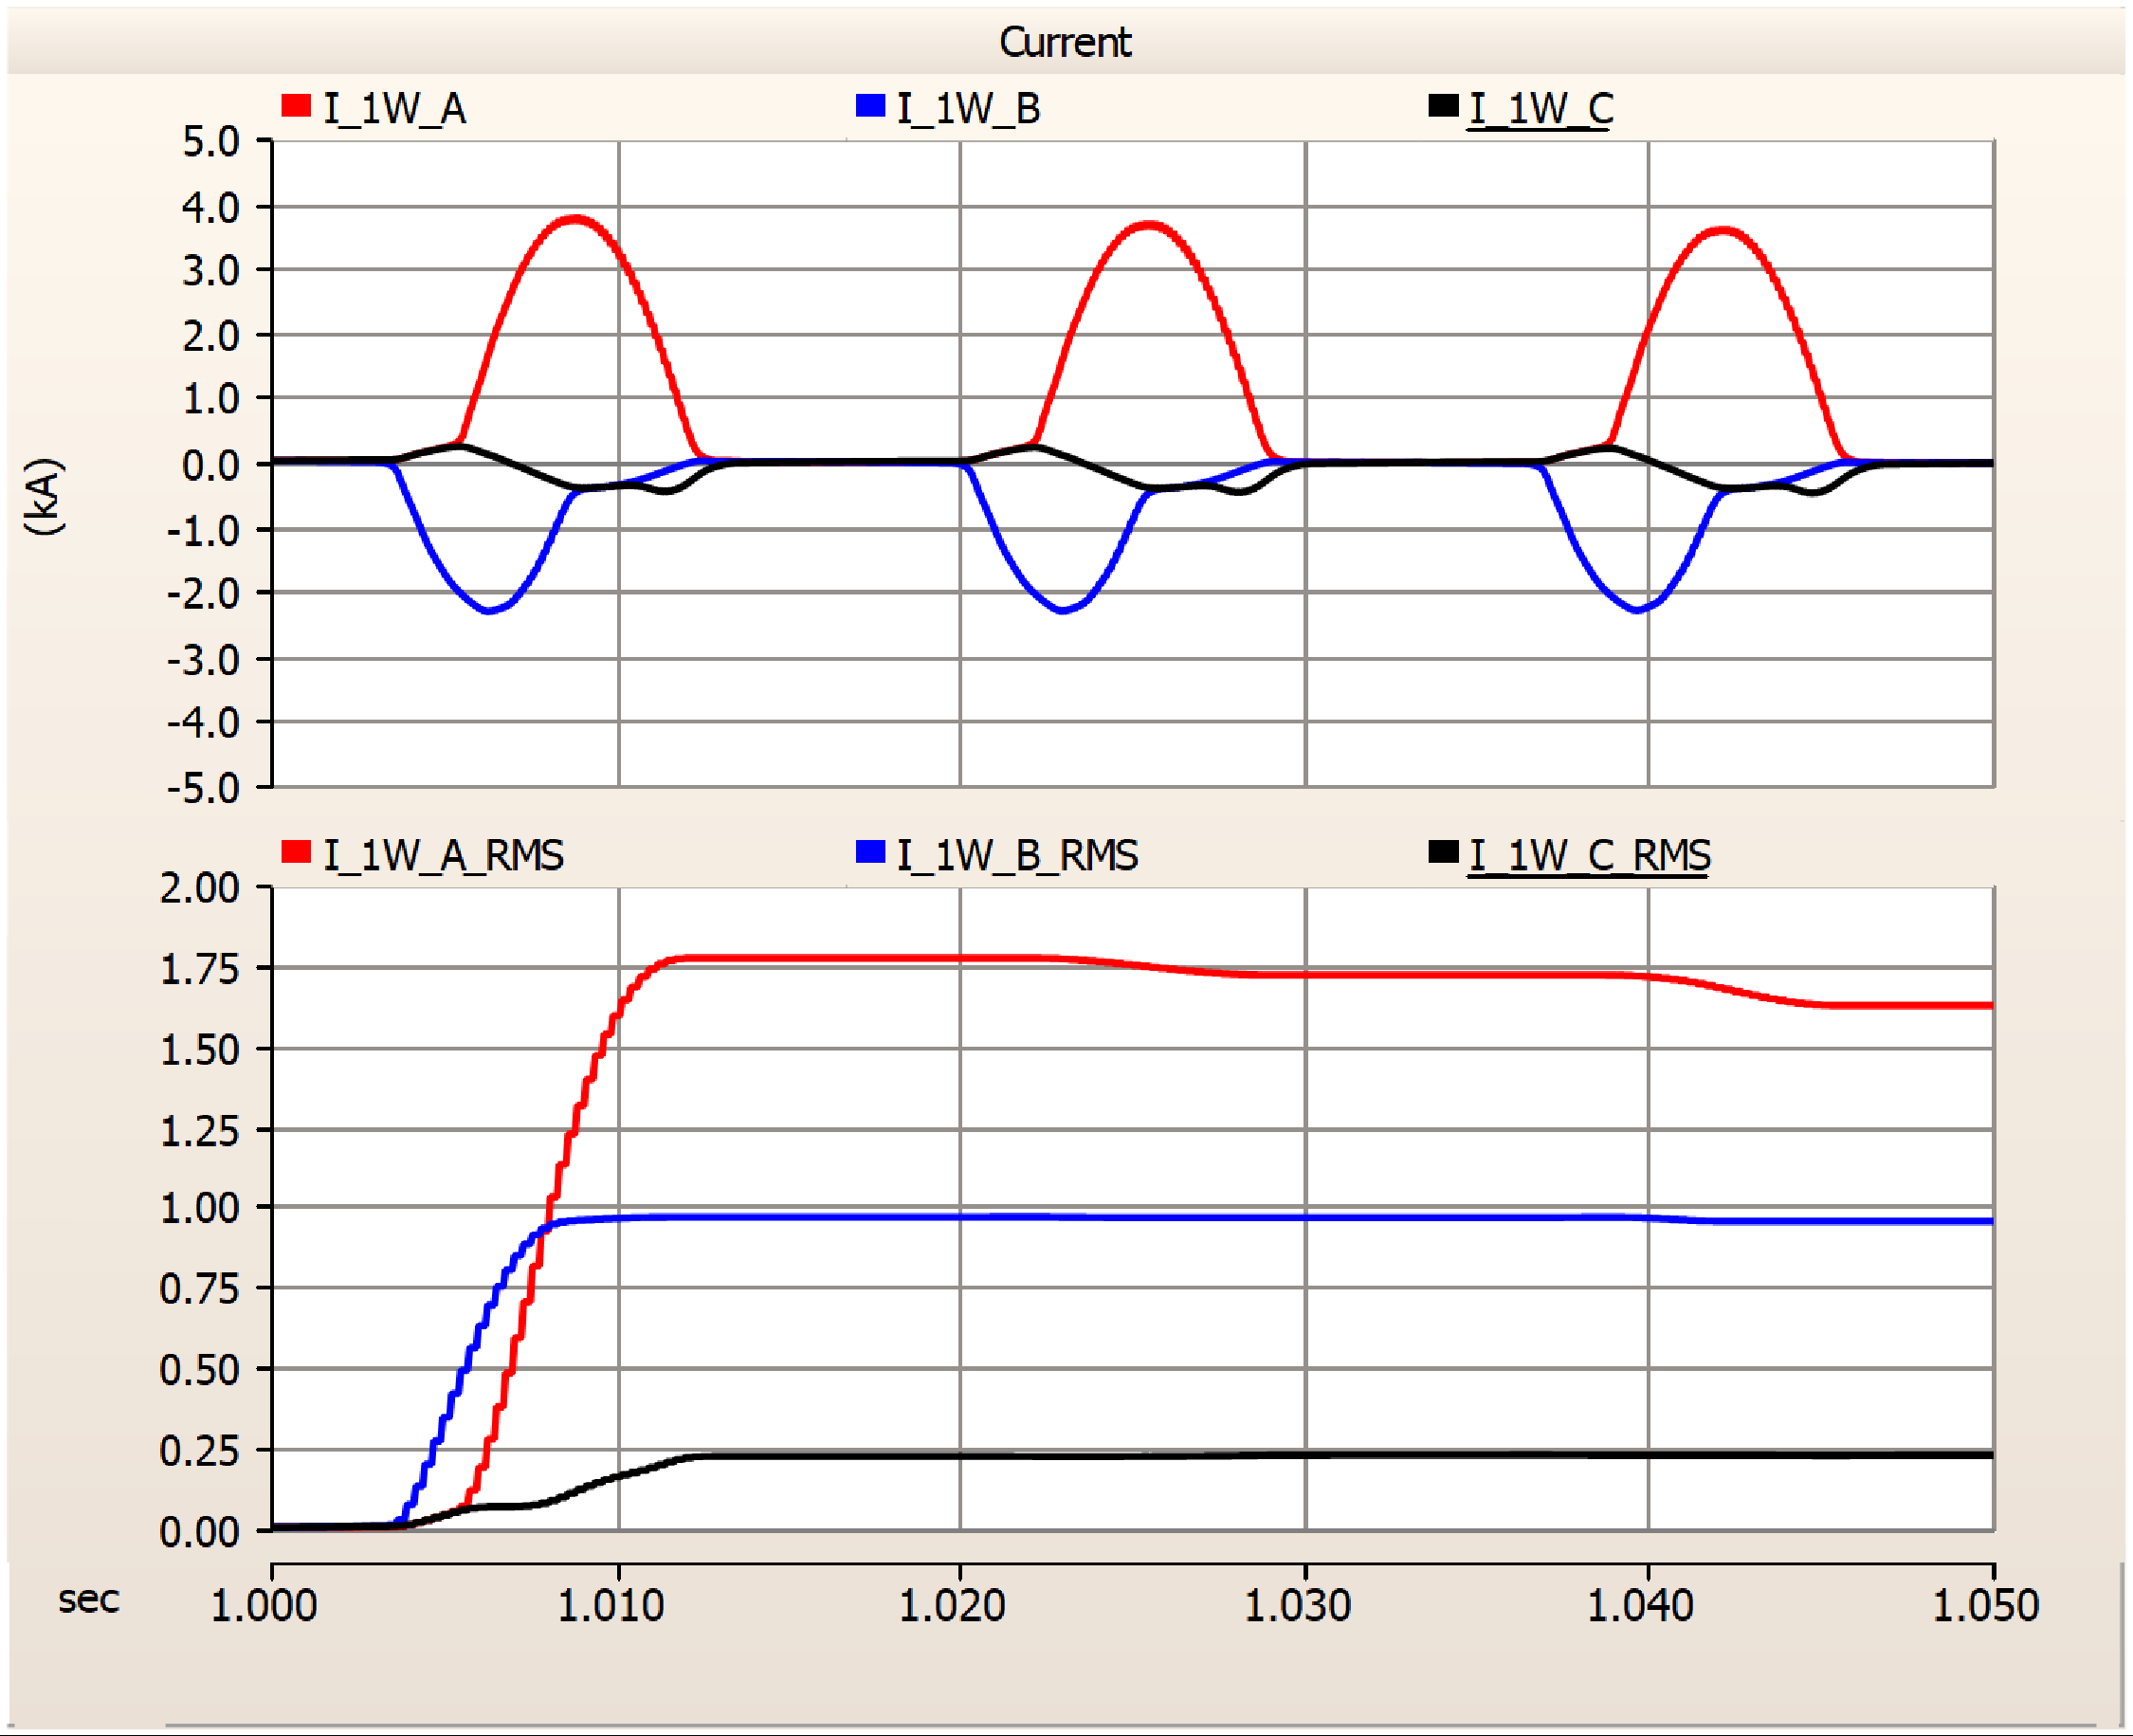Select the I_1W_B_RMS curve label

[1017, 855]
